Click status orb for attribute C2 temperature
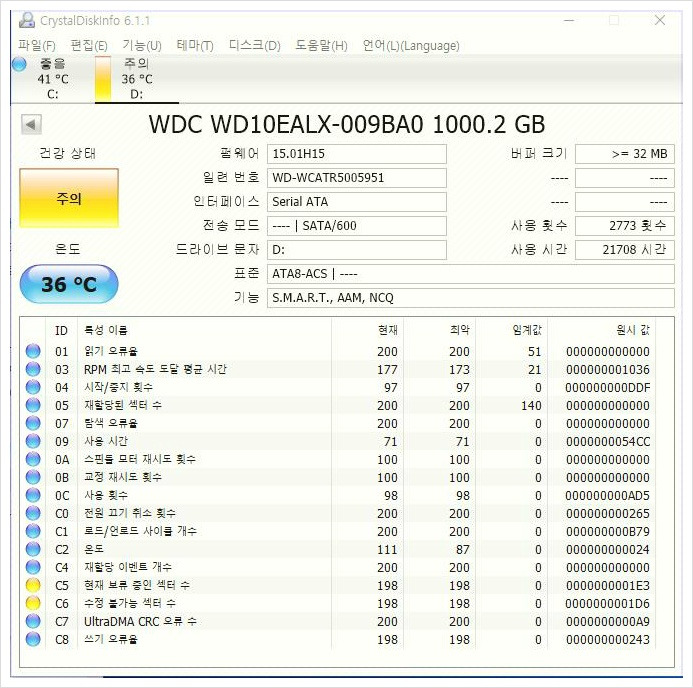Viewport: 693px width, 688px height. [33, 549]
